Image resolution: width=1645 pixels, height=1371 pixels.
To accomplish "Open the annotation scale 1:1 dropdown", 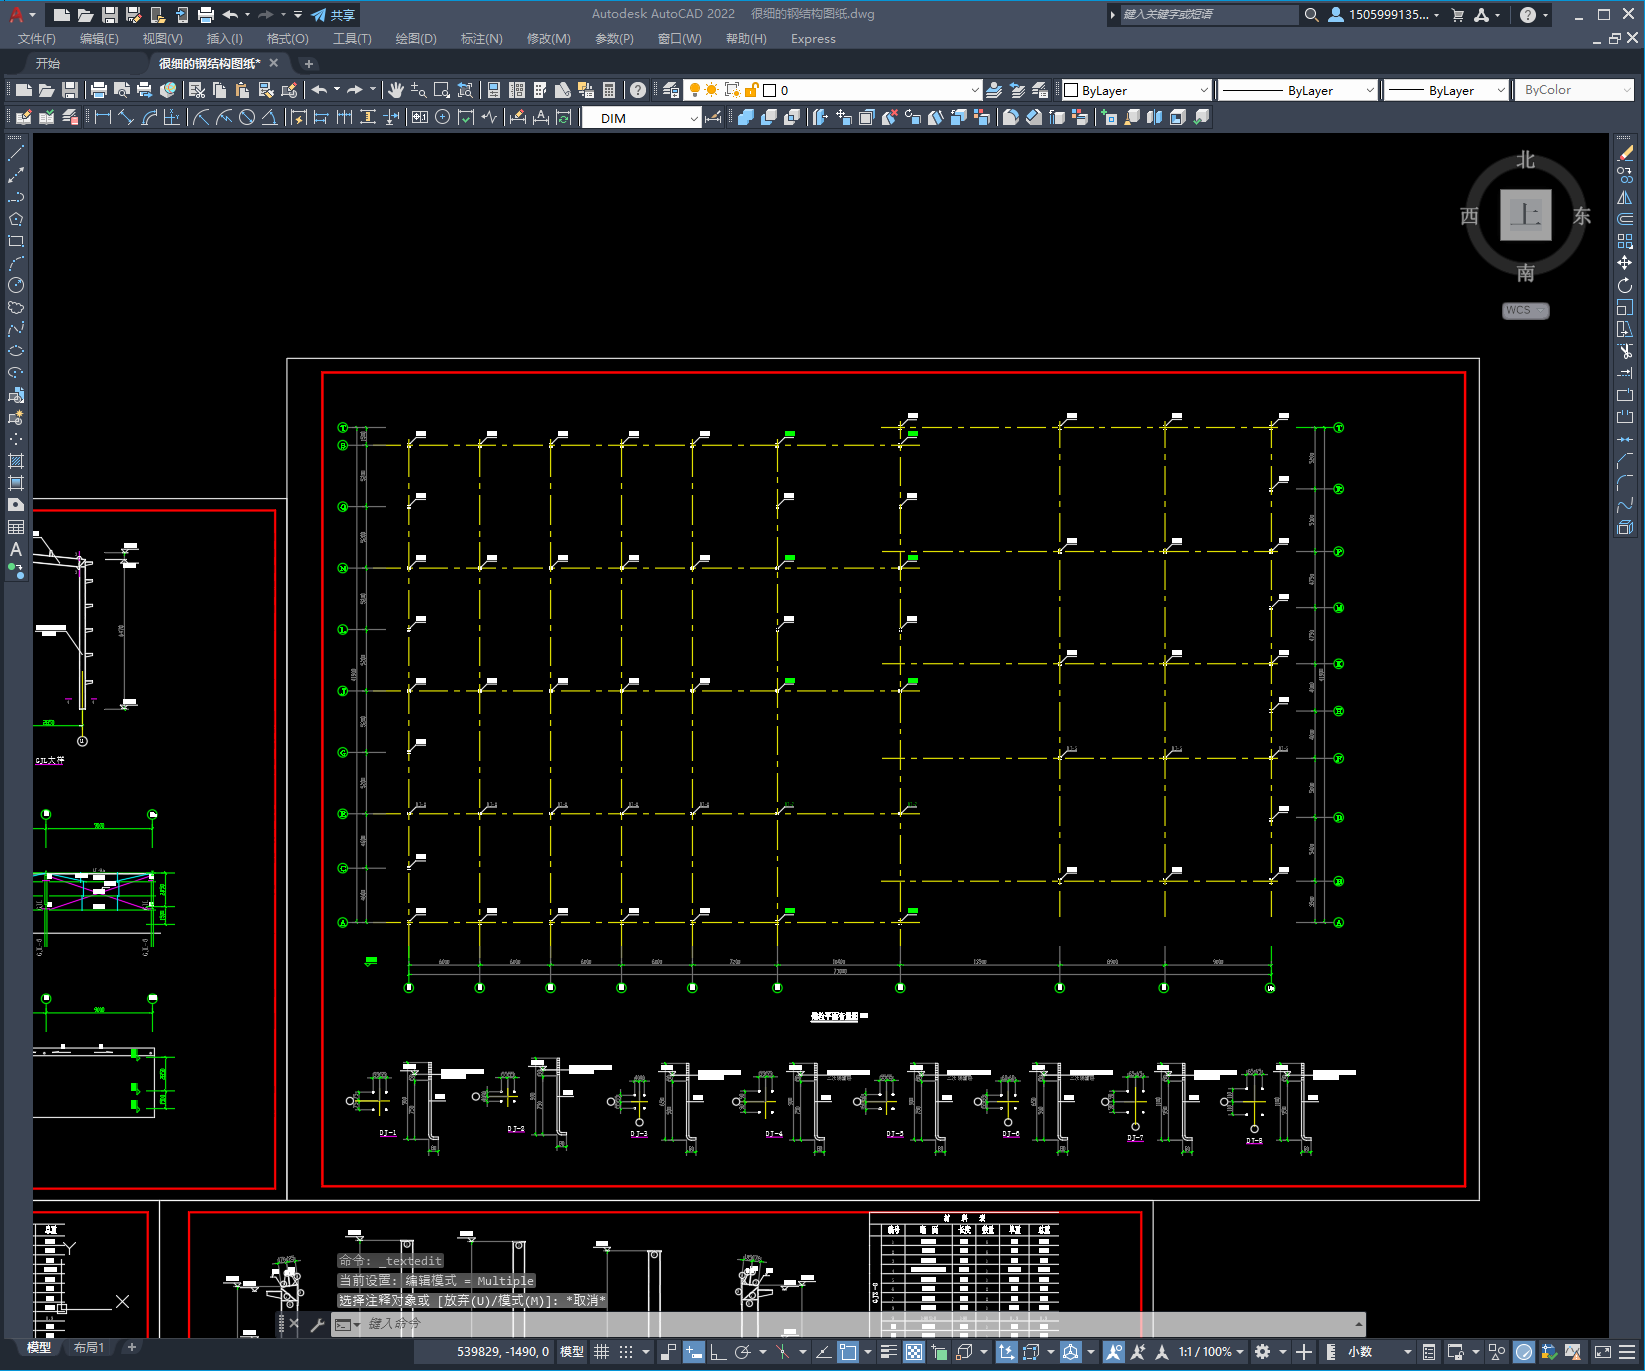I will pyautogui.click(x=1211, y=1352).
